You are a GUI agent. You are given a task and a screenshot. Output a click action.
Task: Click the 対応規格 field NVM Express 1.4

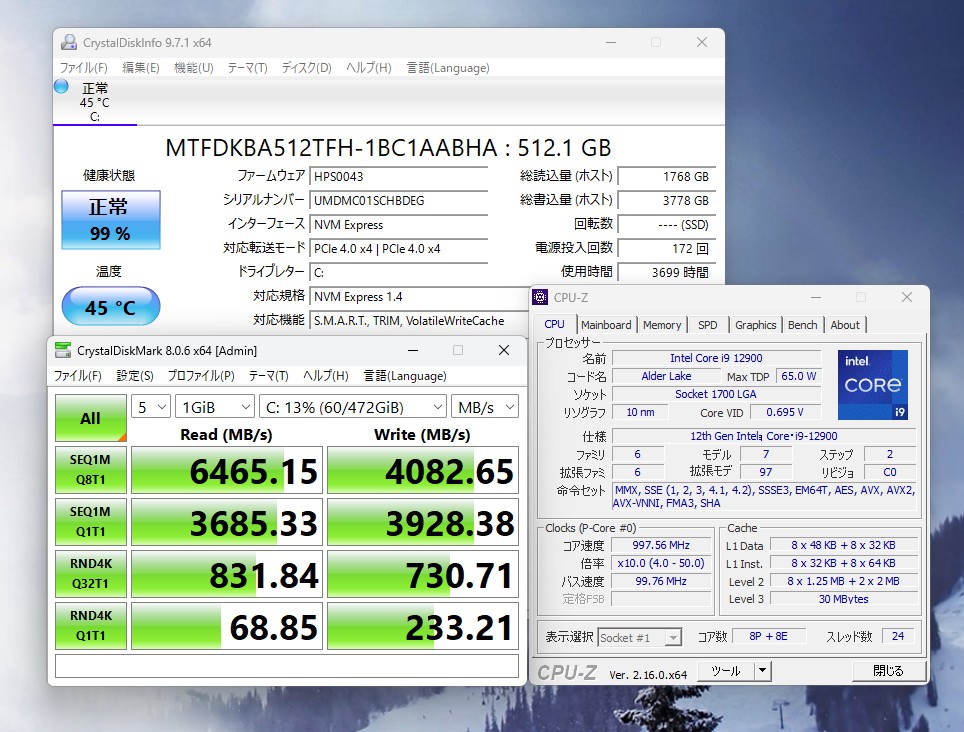pyautogui.click(x=420, y=297)
